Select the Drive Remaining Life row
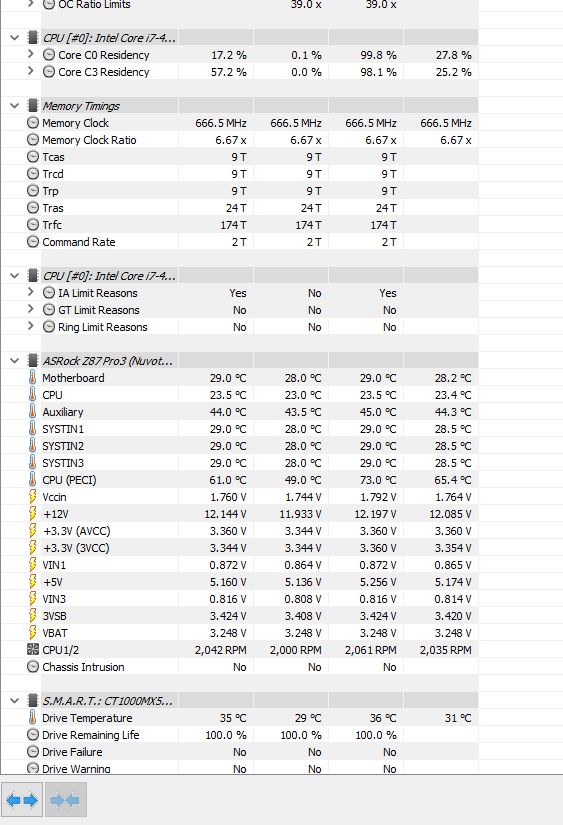 (x=239, y=735)
